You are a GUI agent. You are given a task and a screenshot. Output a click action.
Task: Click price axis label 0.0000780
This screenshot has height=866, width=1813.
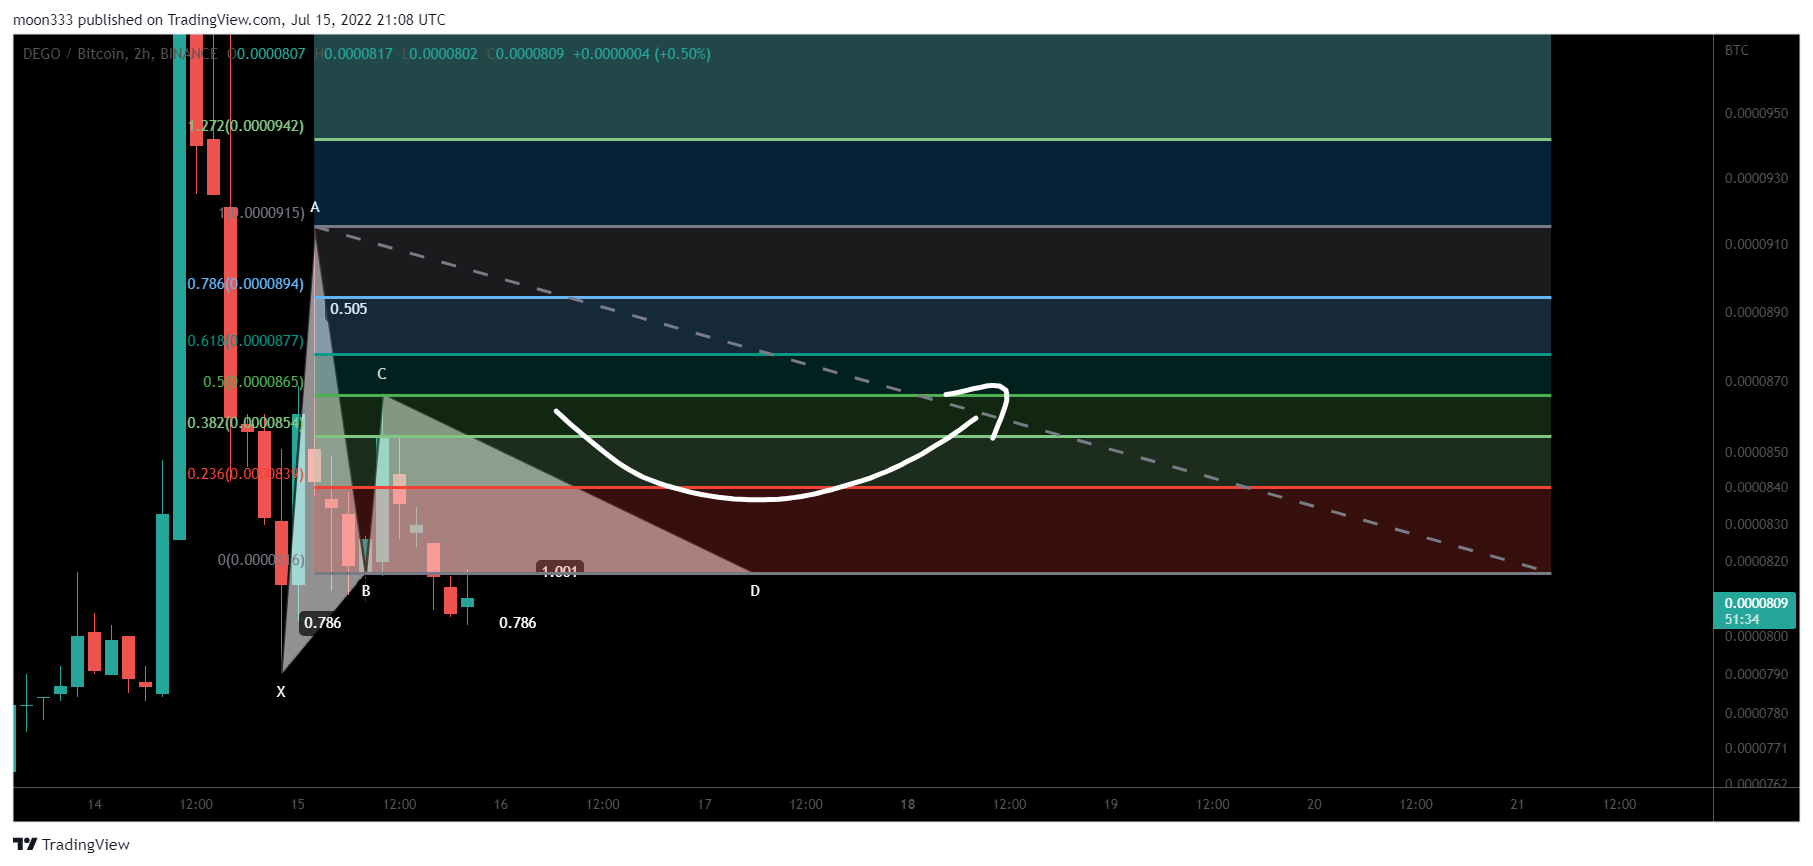1756,713
